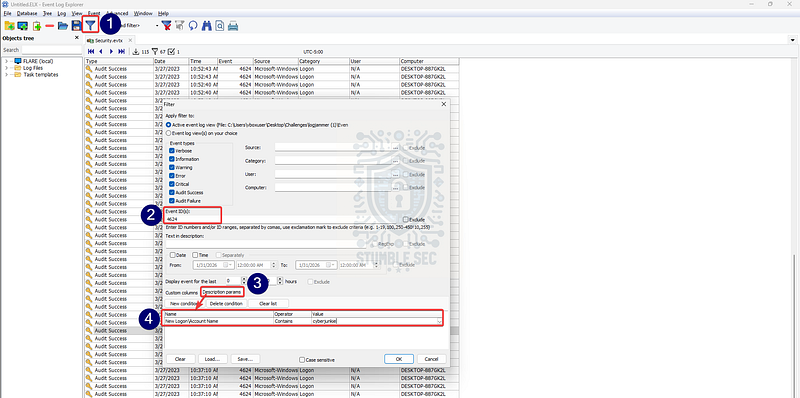Open the load filter dropdown arrow in toolbar
Viewport: 800px width, 398px height.
tap(157, 25)
